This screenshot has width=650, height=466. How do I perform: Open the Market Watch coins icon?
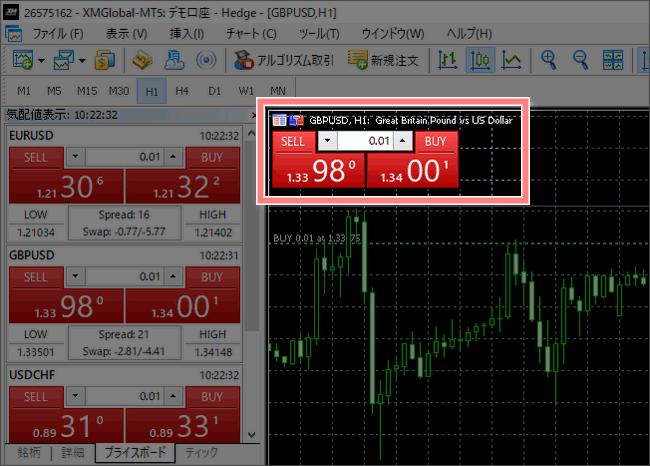[105, 60]
